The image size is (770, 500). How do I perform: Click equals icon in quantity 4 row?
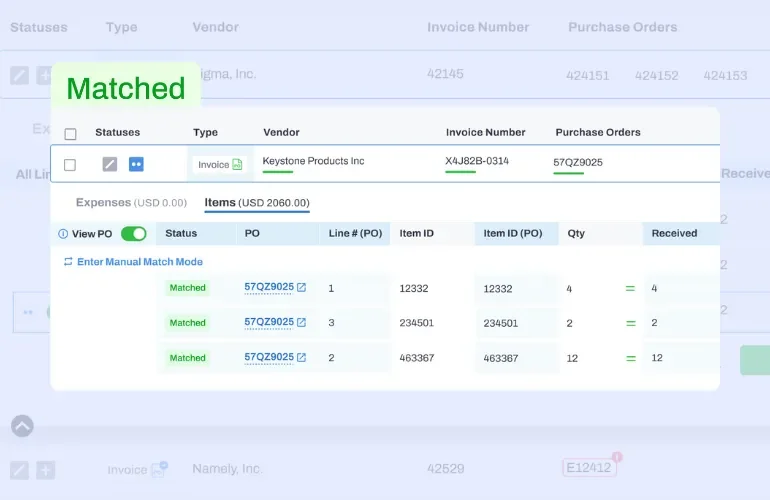coord(630,288)
